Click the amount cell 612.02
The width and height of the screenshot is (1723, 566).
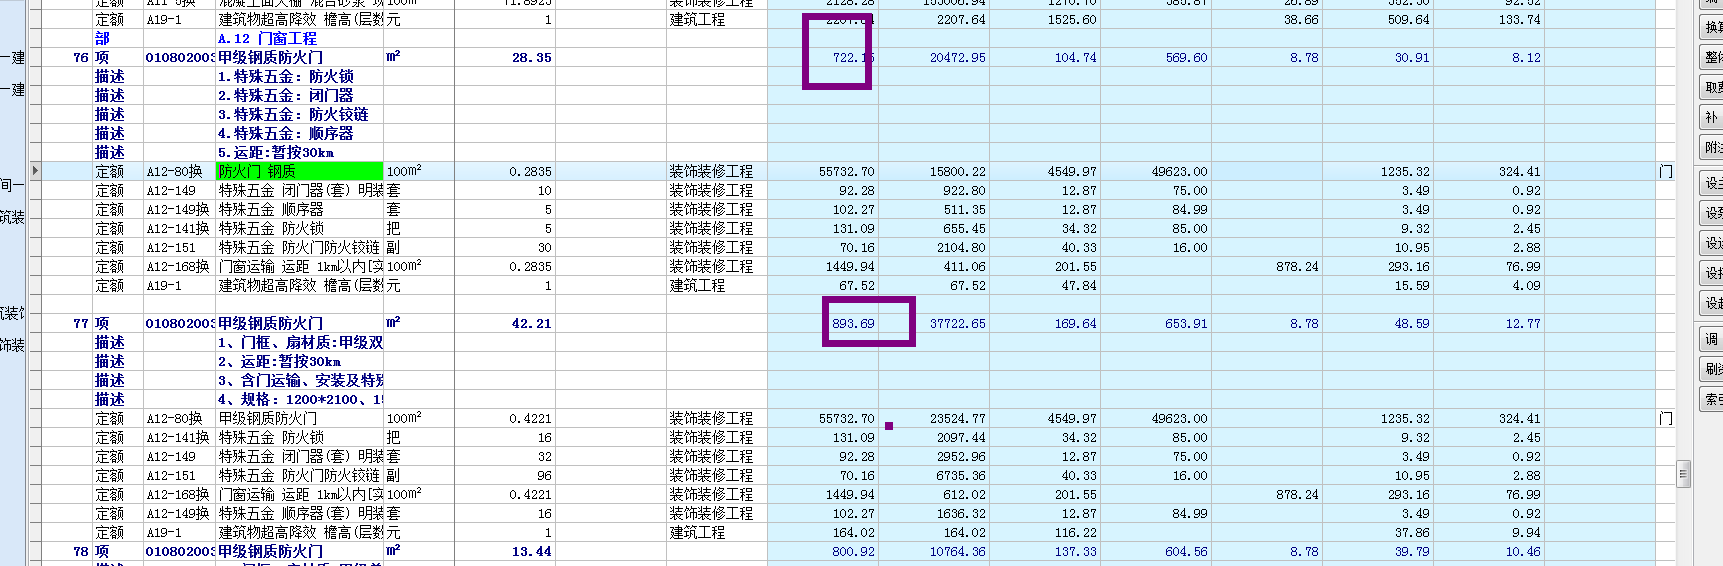(964, 494)
